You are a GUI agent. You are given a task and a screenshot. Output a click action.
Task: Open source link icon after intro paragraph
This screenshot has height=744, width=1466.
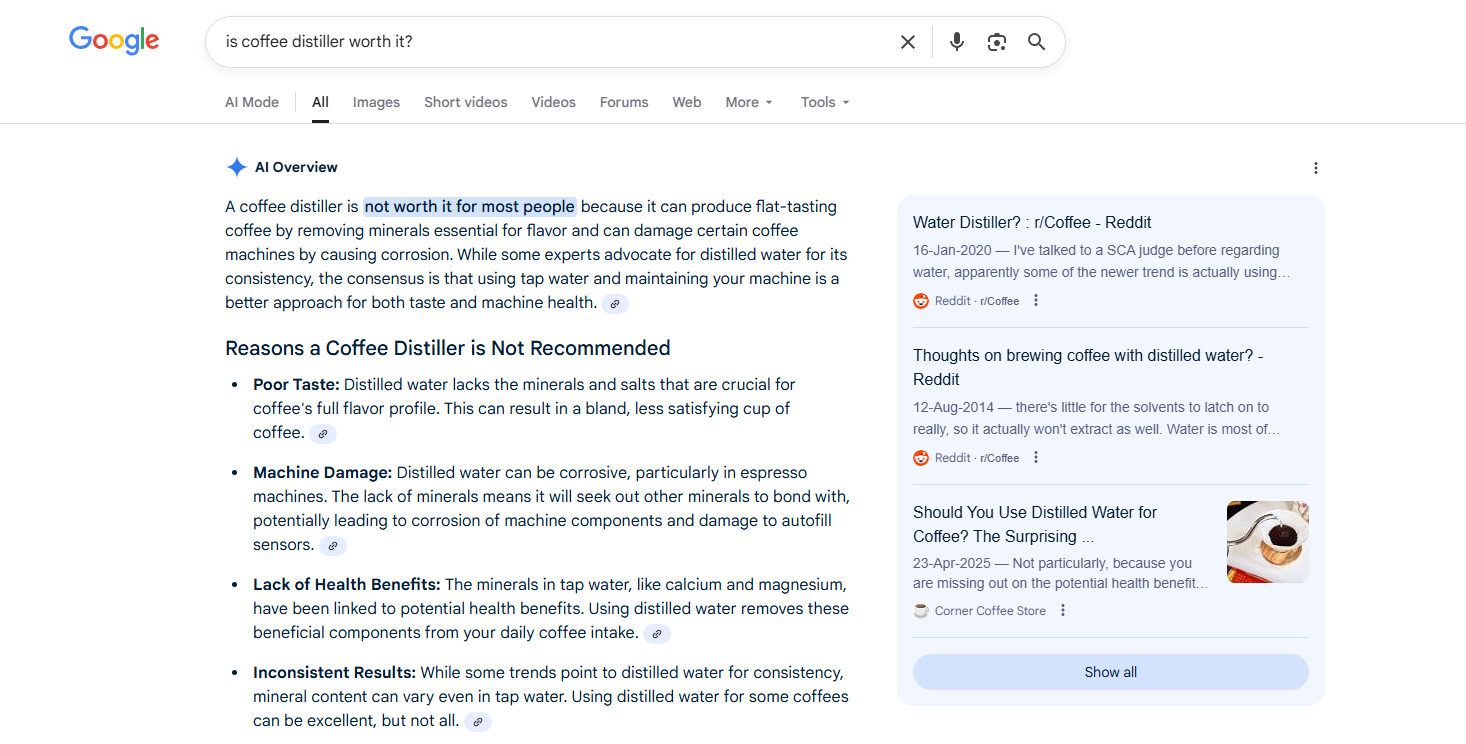[x=615, y=304]
